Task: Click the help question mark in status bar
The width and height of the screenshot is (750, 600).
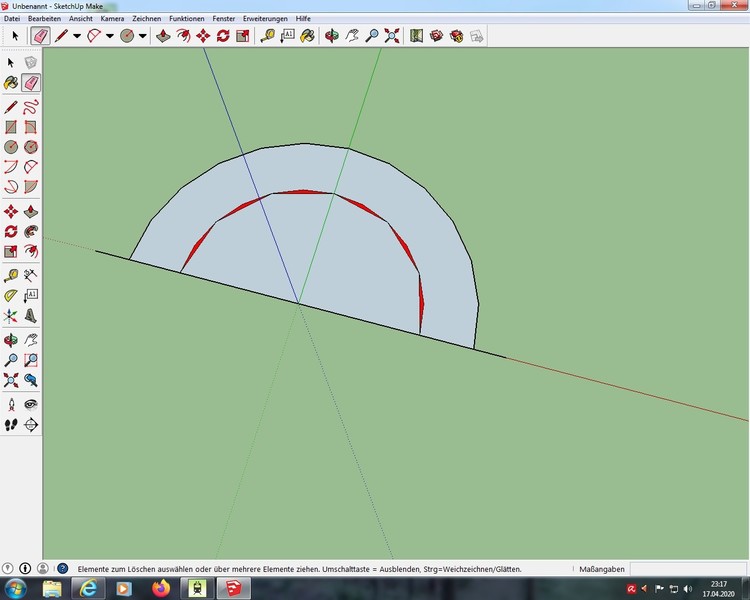Action: (x=60, y=569)
